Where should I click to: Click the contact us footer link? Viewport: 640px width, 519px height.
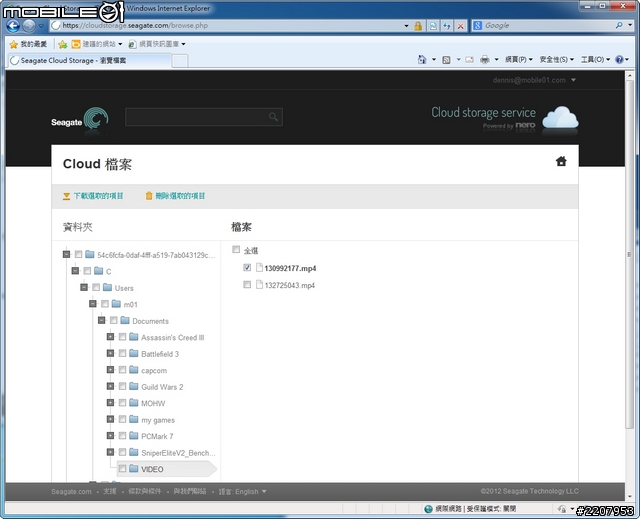[x=190, y=491]
